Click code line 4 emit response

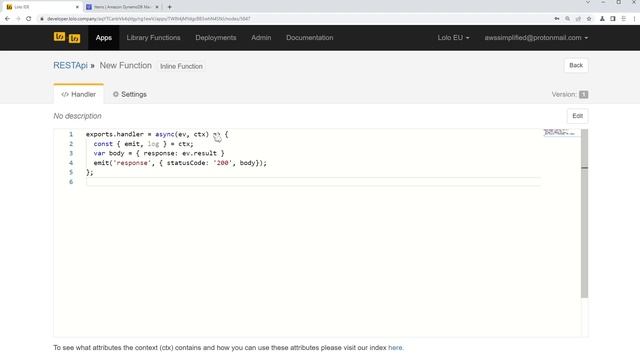(180, 163)
